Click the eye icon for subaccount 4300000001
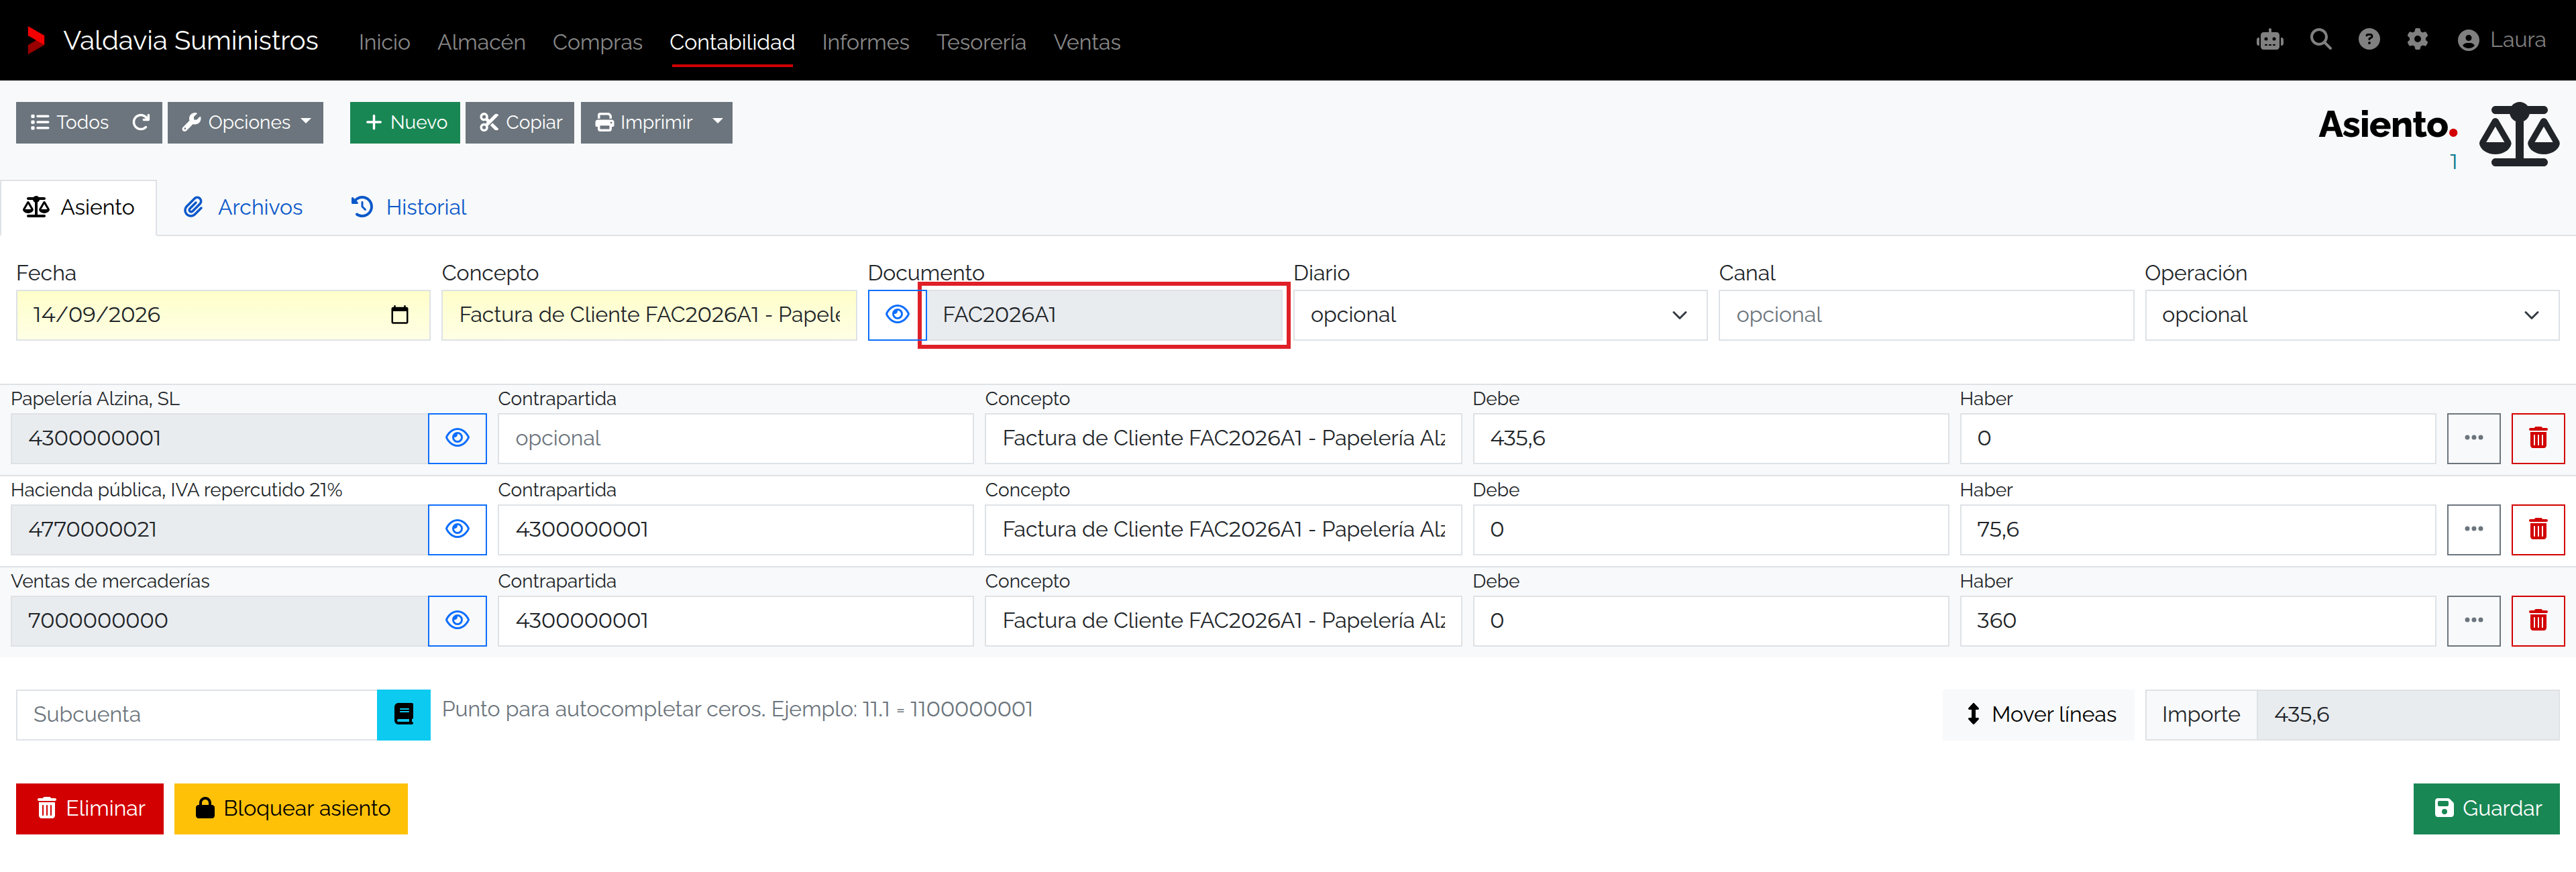Screen dimensions: 2576x872 457,438
